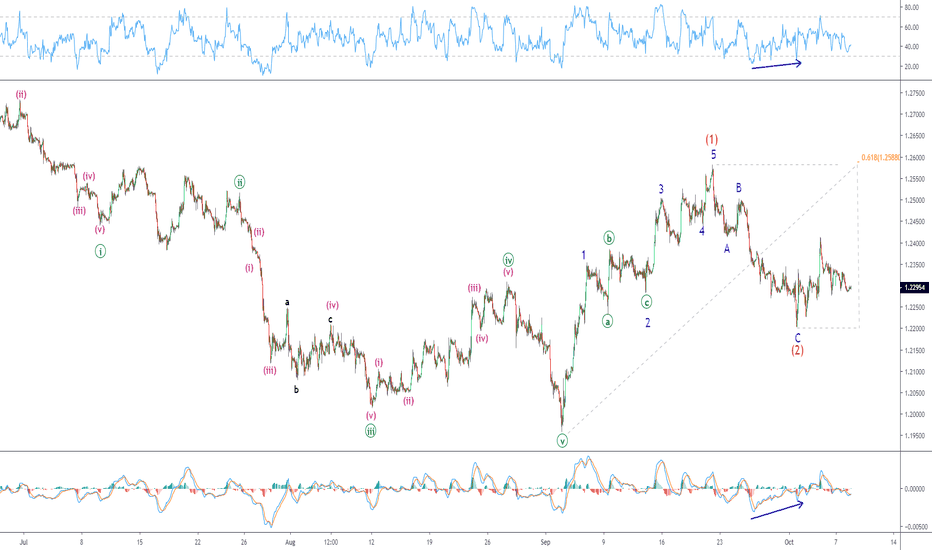Click the blue wave 5 label
The height and width of the screenshot is (550, 932).
714,155
